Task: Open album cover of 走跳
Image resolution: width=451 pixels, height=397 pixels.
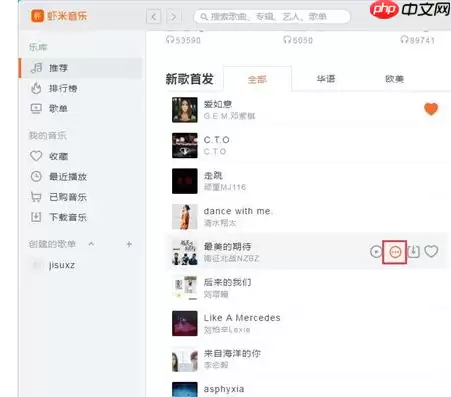Action: coord(185,181)
